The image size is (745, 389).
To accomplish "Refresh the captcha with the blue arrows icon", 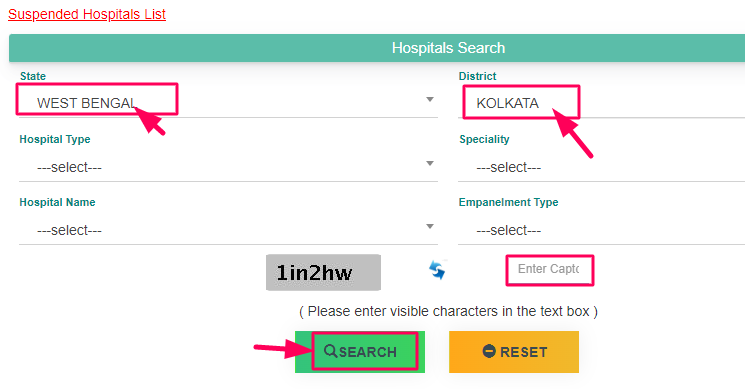I will (437, 270).
